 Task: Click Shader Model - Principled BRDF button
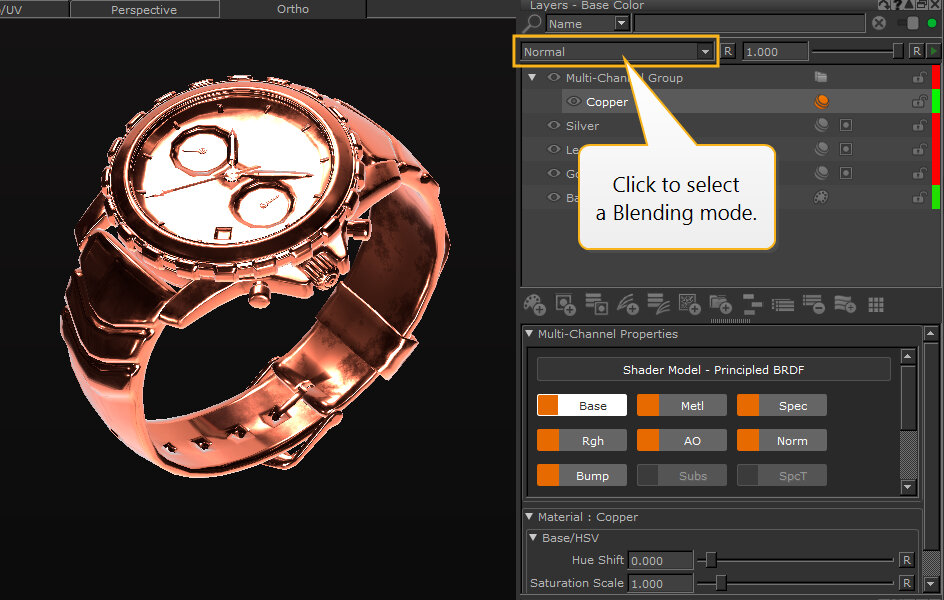(713, 370)
